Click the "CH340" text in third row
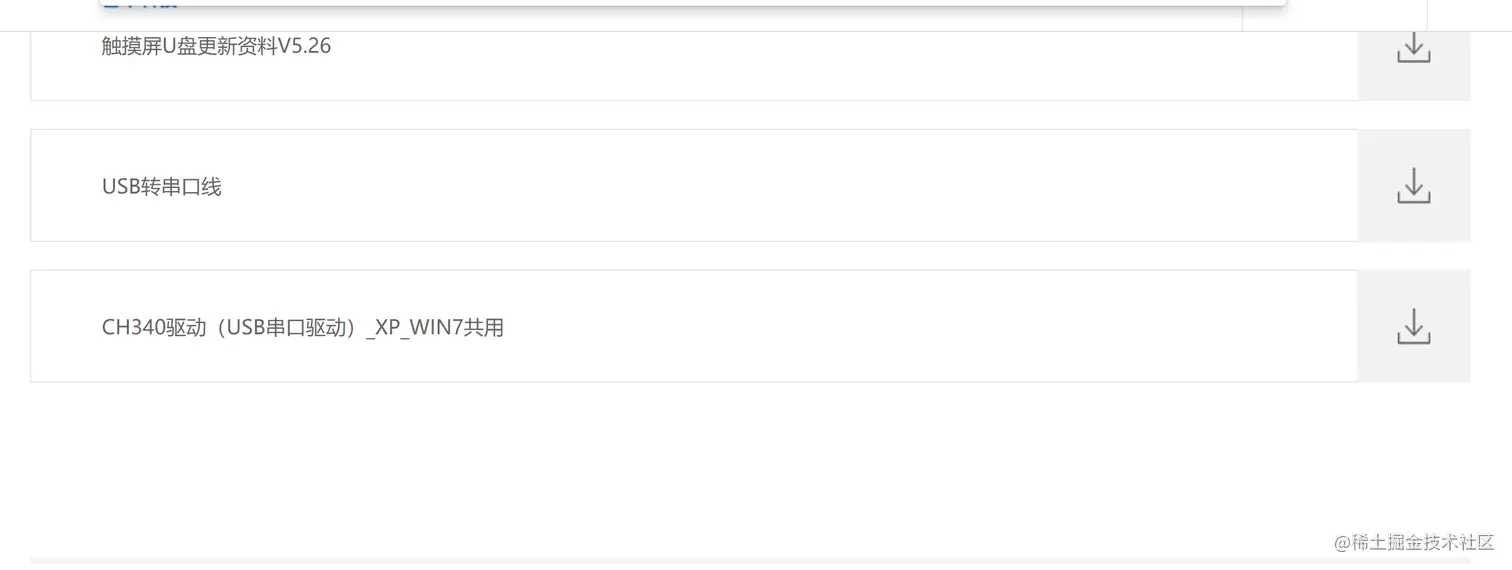1512x570 pixels. (x=129, y=328)
